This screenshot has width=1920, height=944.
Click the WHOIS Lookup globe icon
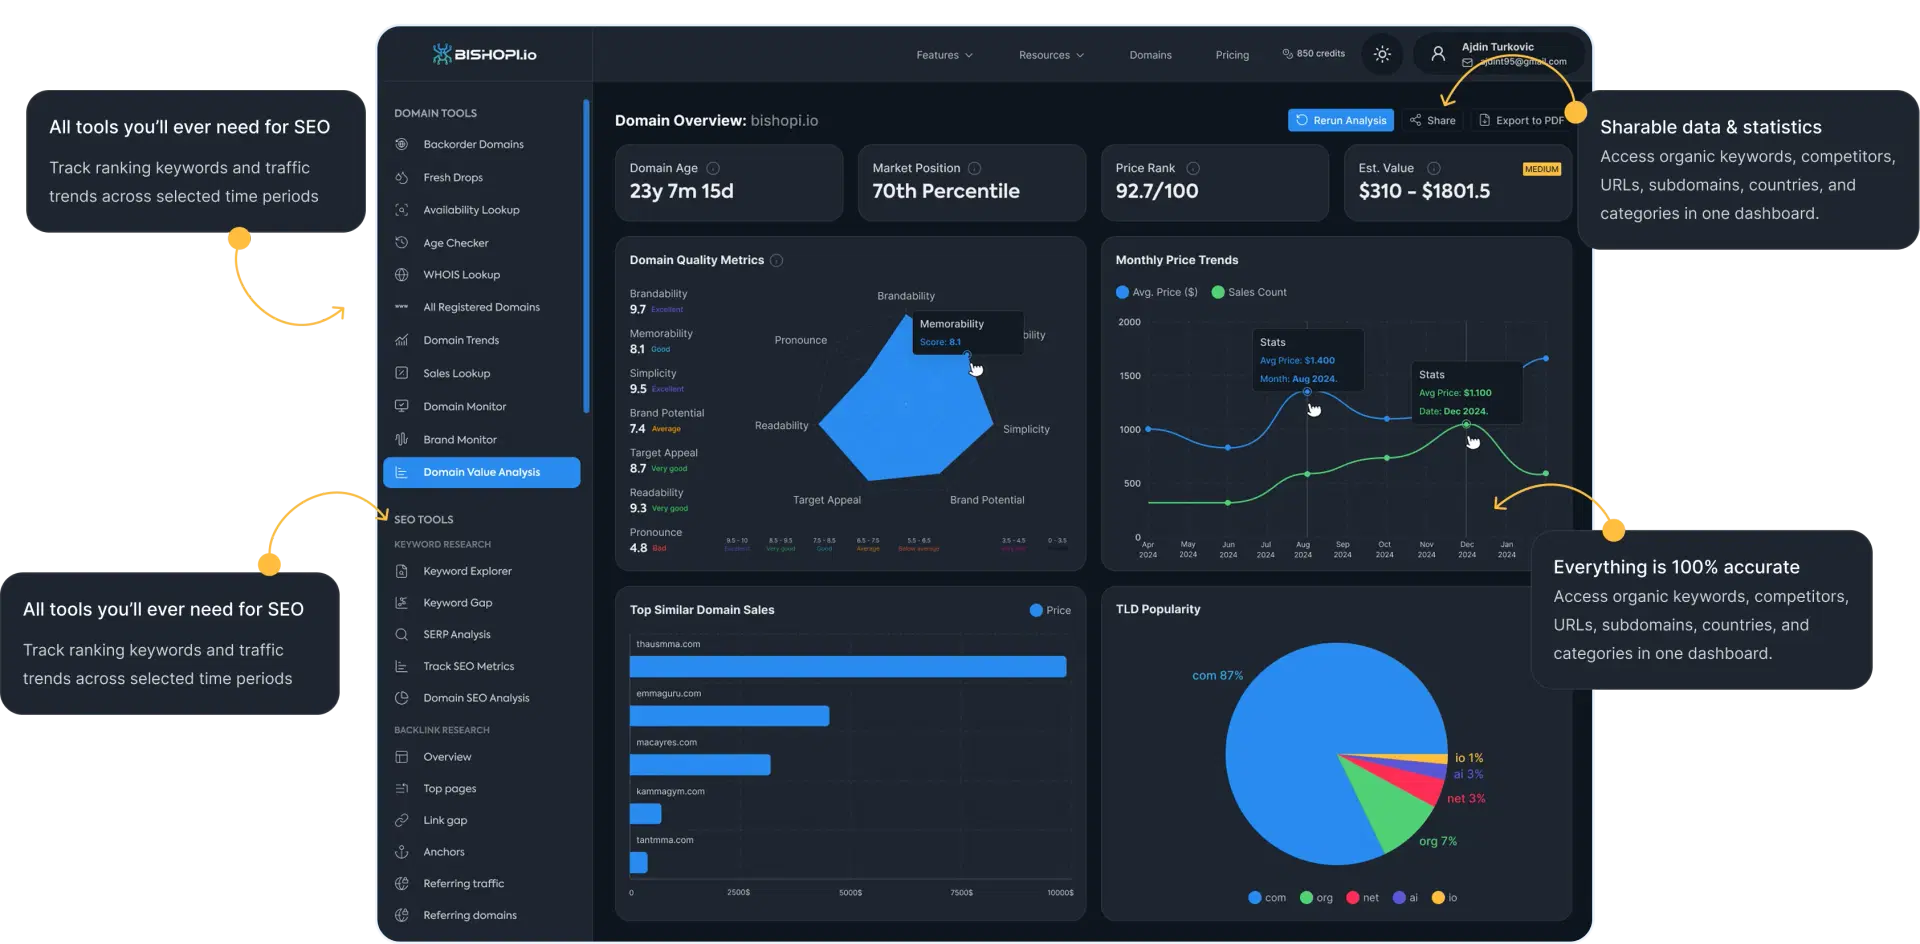pyautogui.click(x=401, y=275)
